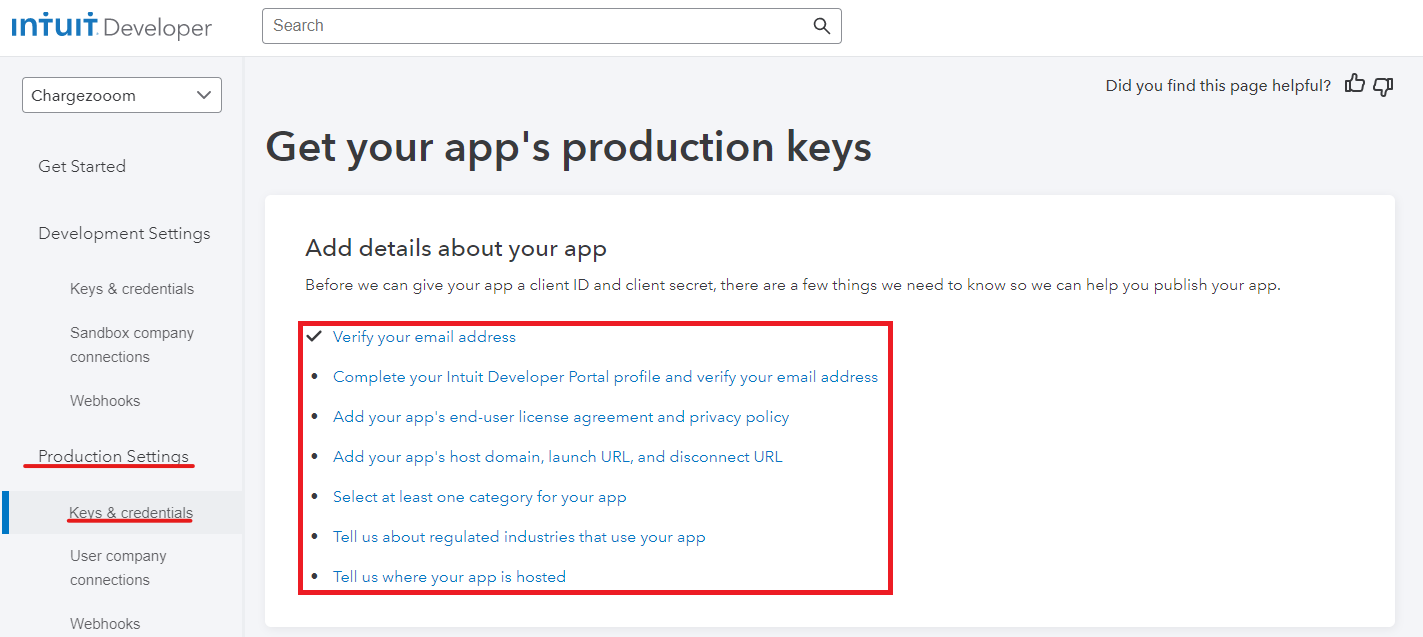Open end-user license agreement and privacy policy link
The width and height of the screenshot is (1423, 637).
561,417
